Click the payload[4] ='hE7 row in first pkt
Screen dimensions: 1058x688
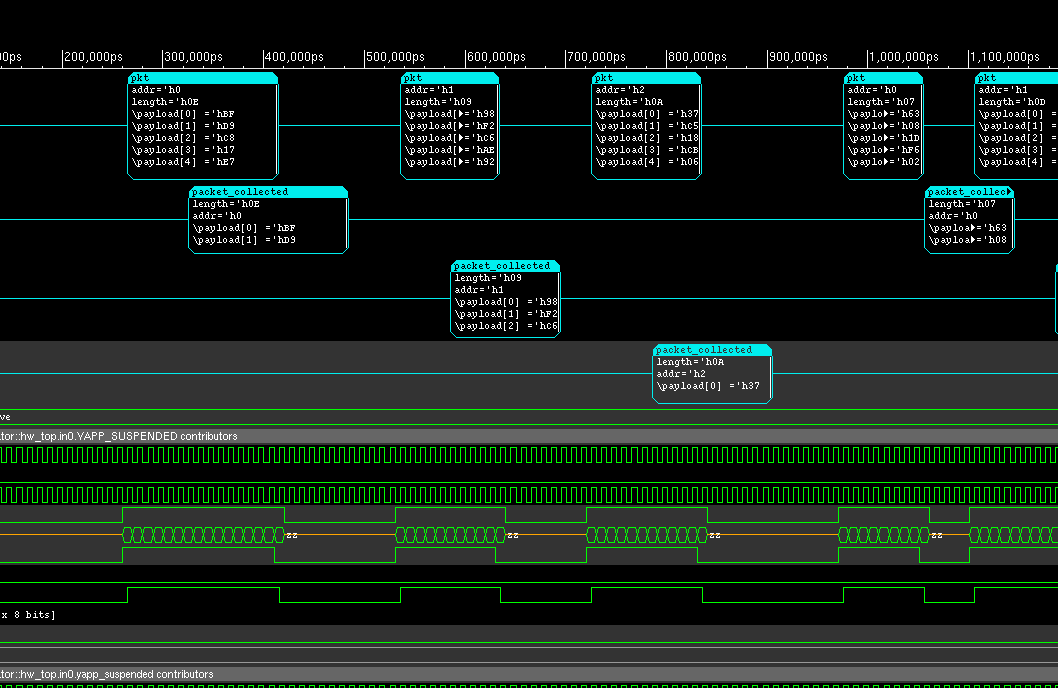pos(183,162)
